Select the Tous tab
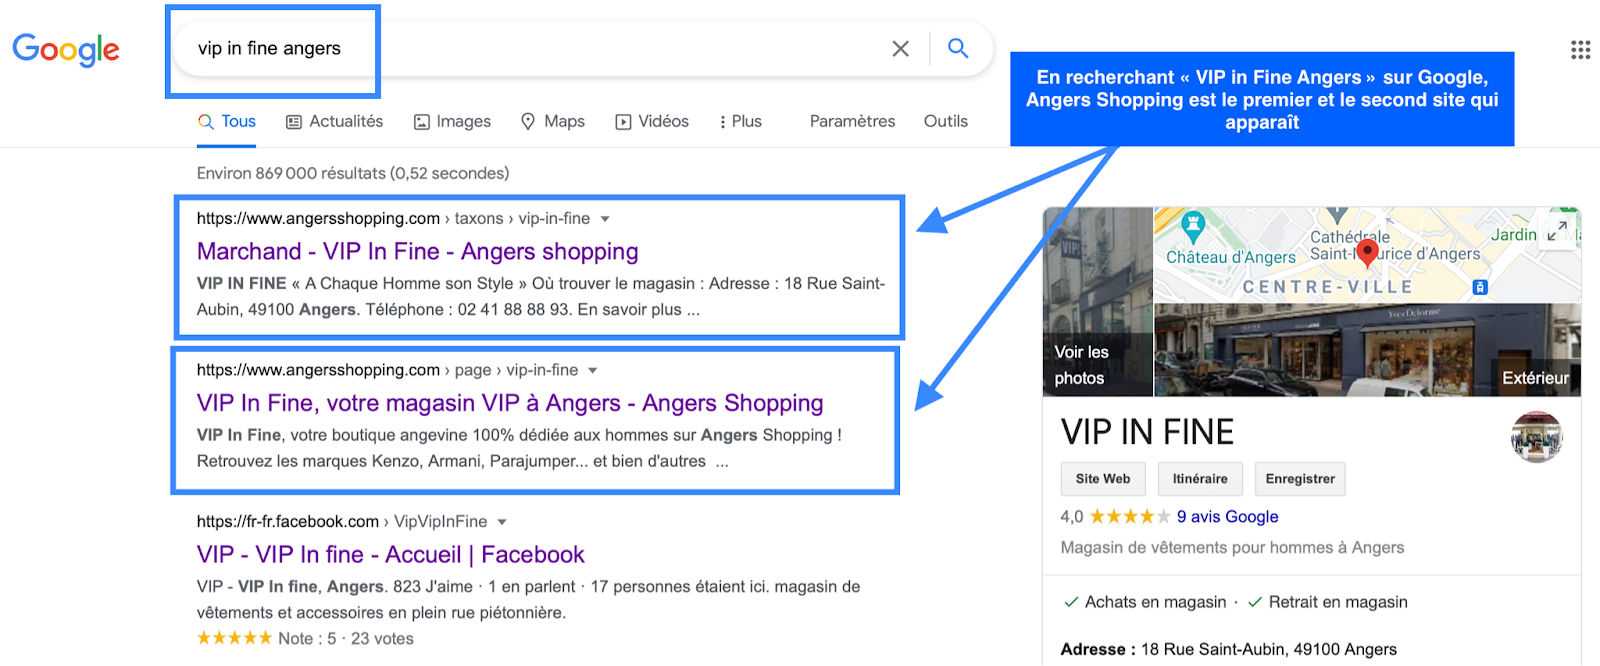1600x666 pixels. (x=227, y=121)
